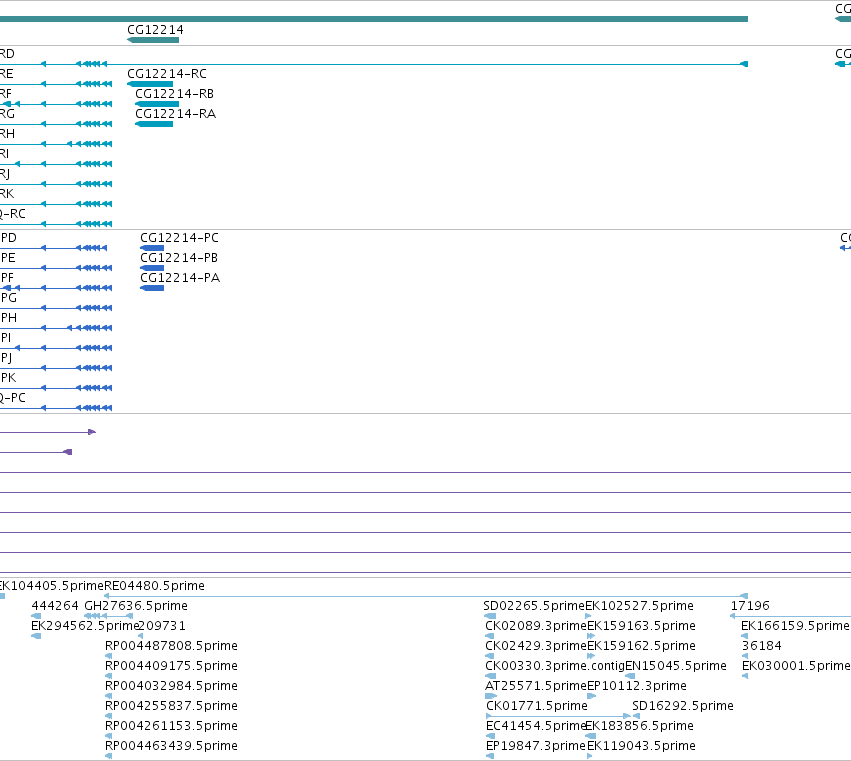The width and height of the screenshot is (851, 761).
Task: Select the Q-PC protein row label
Action: click(x=12, y=398)
